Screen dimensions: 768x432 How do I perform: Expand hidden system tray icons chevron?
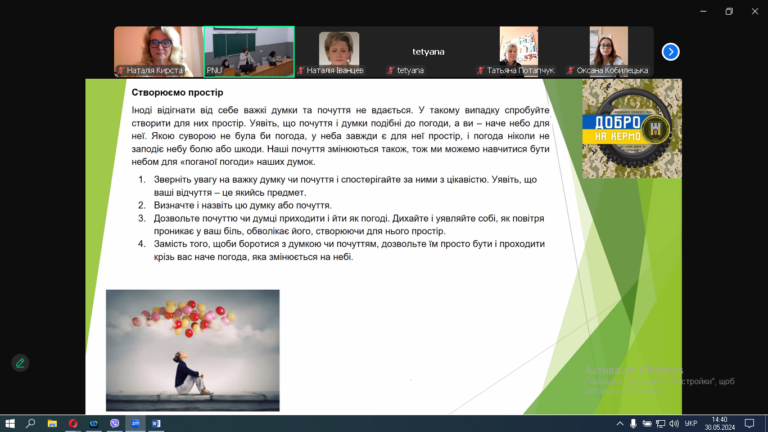click(x=620, y=424)
